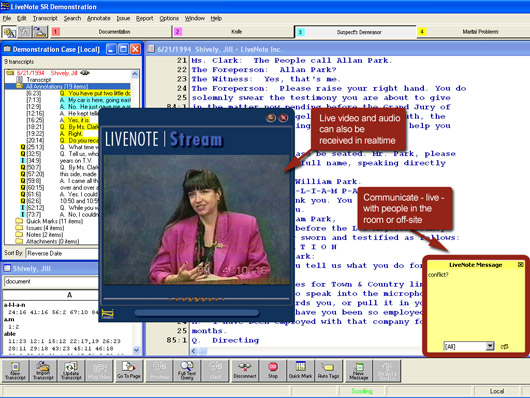The height and width of the screenshot is (398, 530).
Task: Click the Import Transcript toolbar button
Action: click(x=43, y=371)
